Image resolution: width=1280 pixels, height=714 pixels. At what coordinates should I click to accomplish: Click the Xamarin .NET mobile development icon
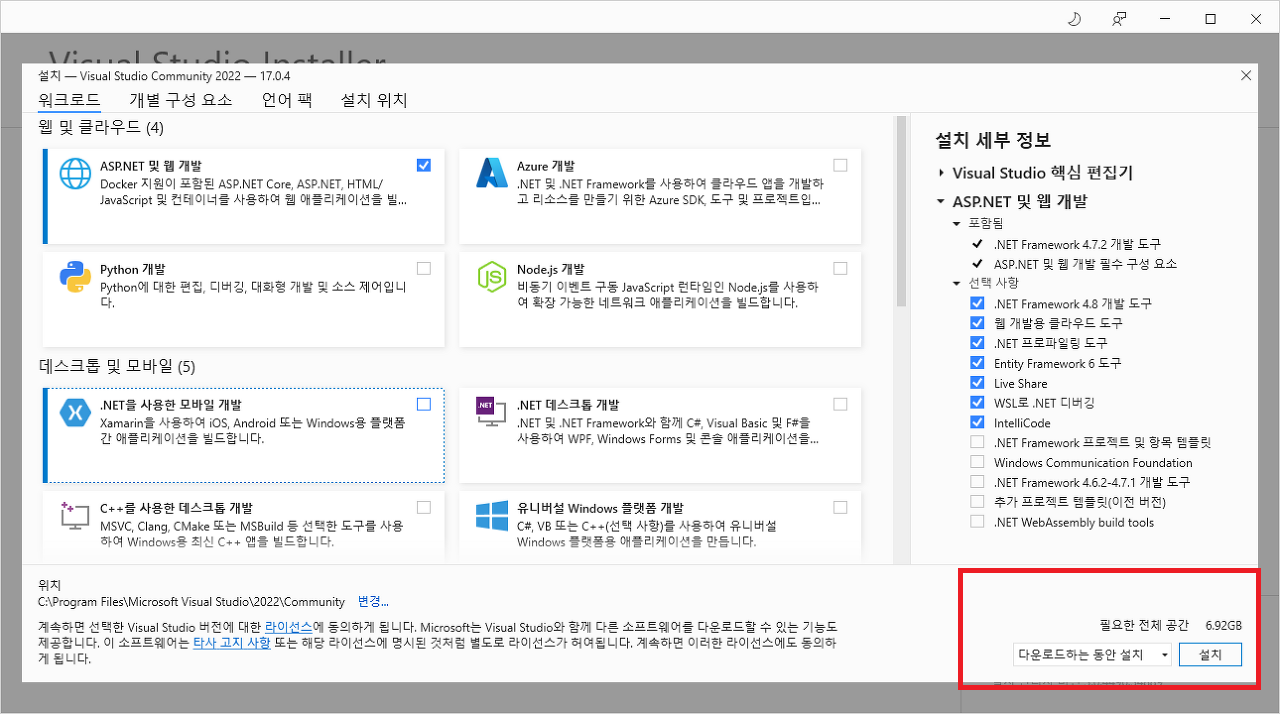pyautogui.click(x=76, y=413)
